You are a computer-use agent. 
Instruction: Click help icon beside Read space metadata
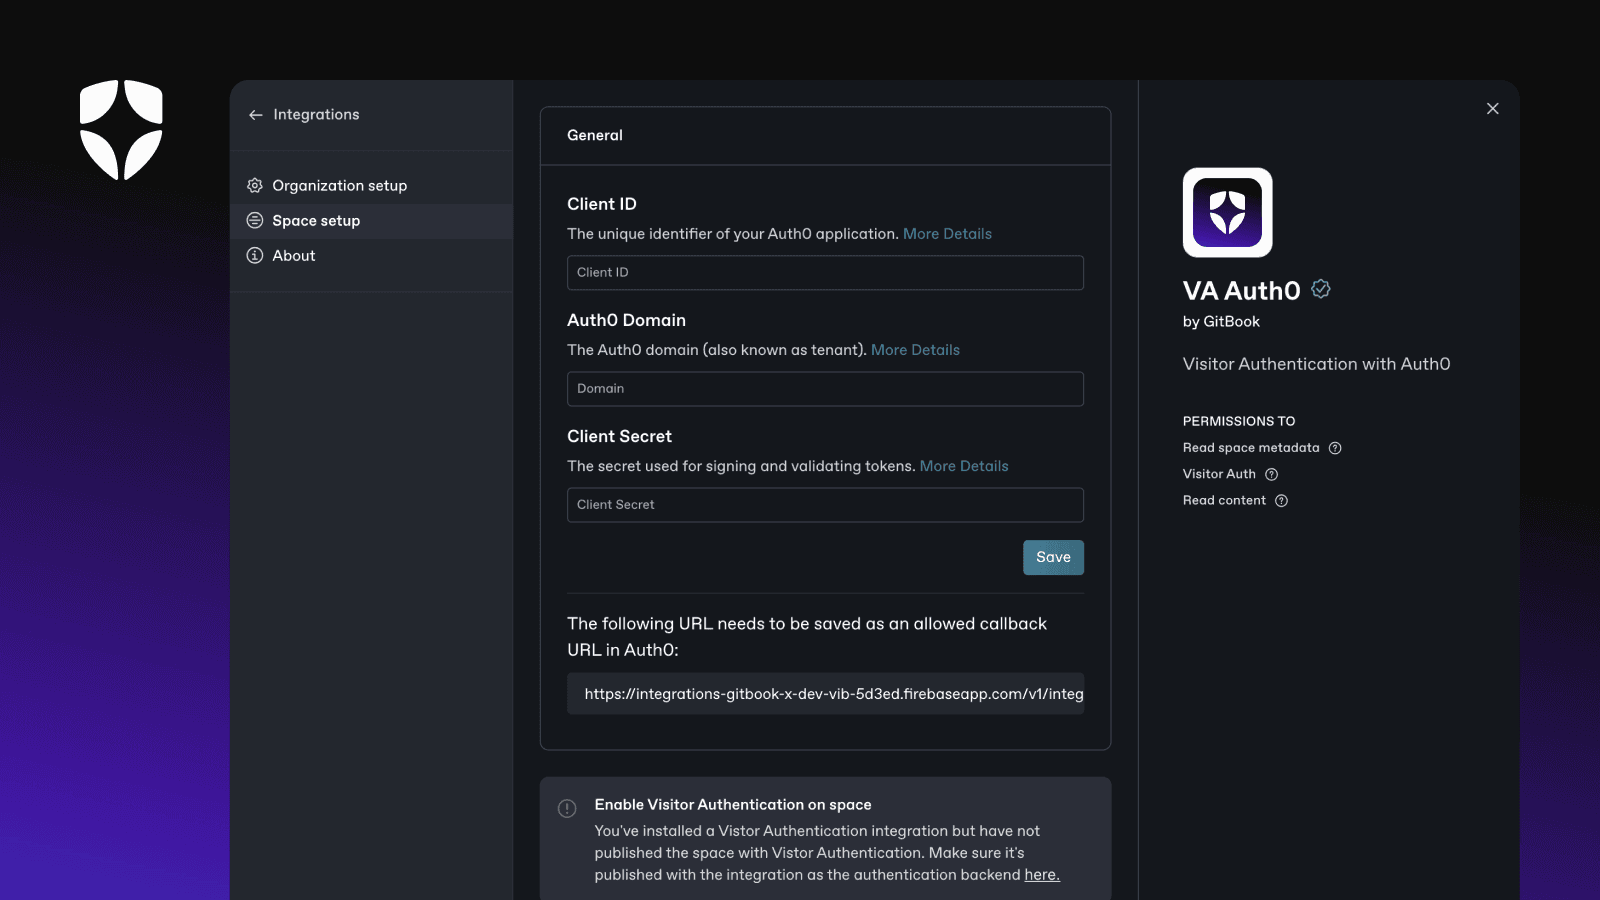click(x=1335, y=448)
